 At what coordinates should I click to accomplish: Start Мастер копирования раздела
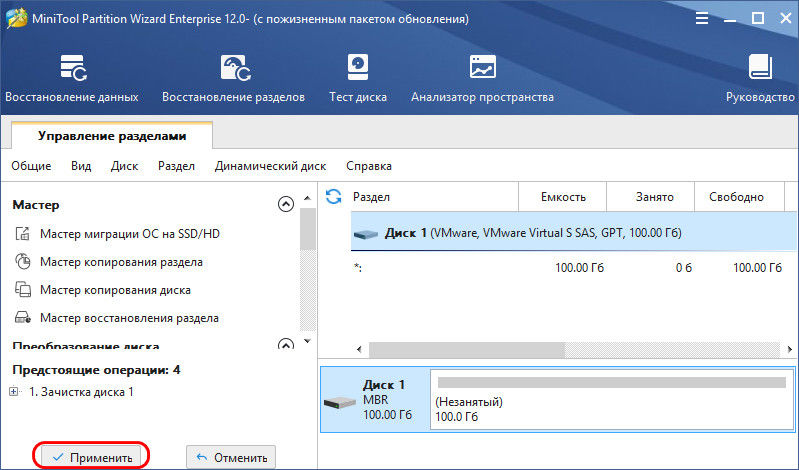pyautogui.click(x=121, y=262)
